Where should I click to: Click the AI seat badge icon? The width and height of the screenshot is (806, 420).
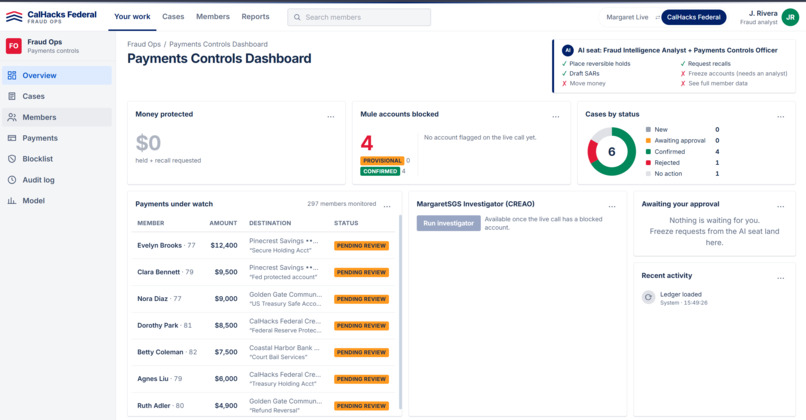coord(567,50)
